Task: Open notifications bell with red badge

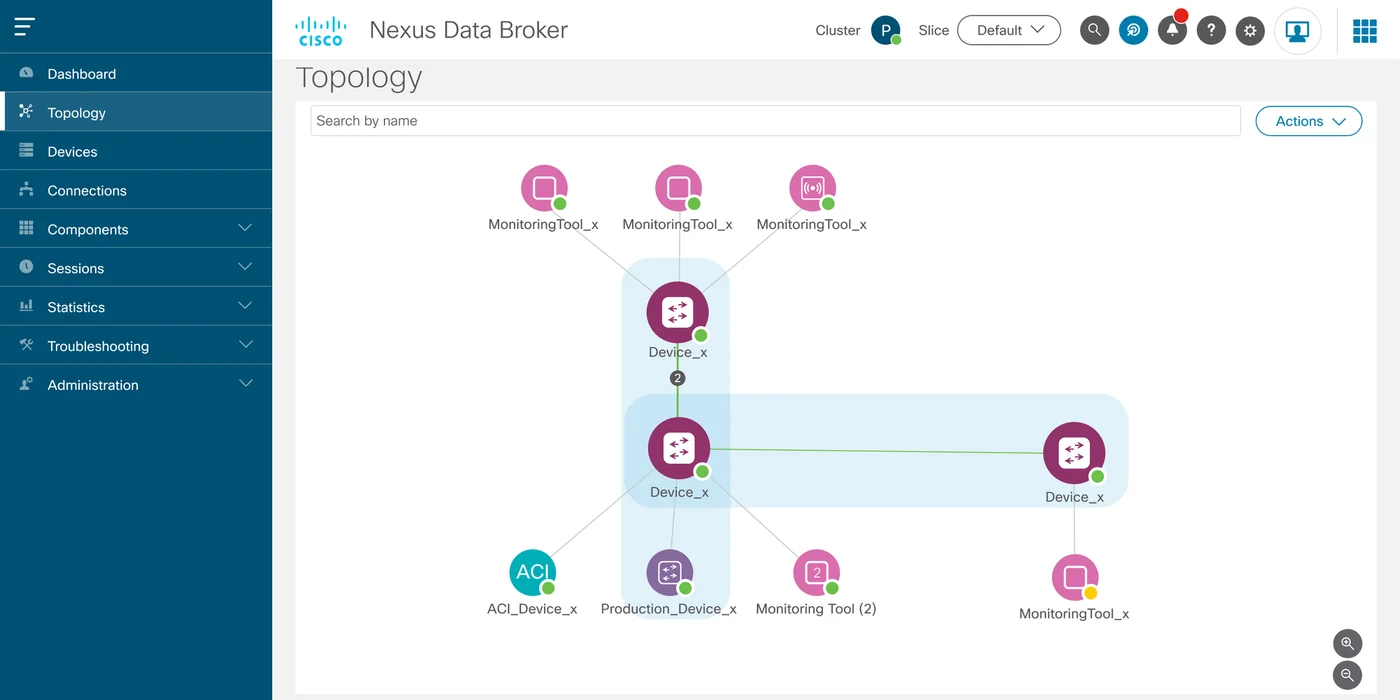Action: (x=1172, y=30)
